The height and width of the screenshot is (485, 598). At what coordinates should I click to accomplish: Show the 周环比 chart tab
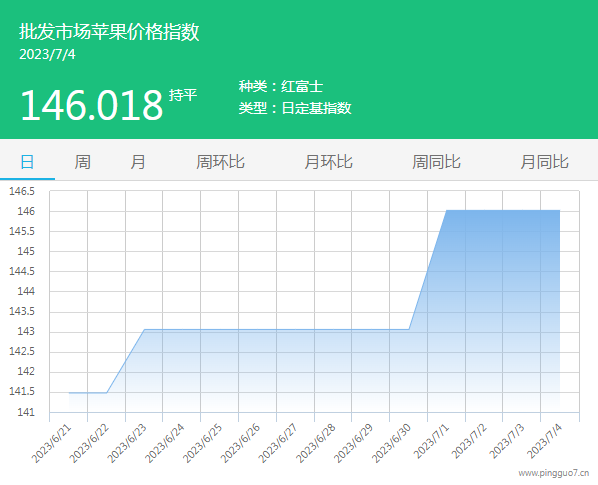[220, 162]
